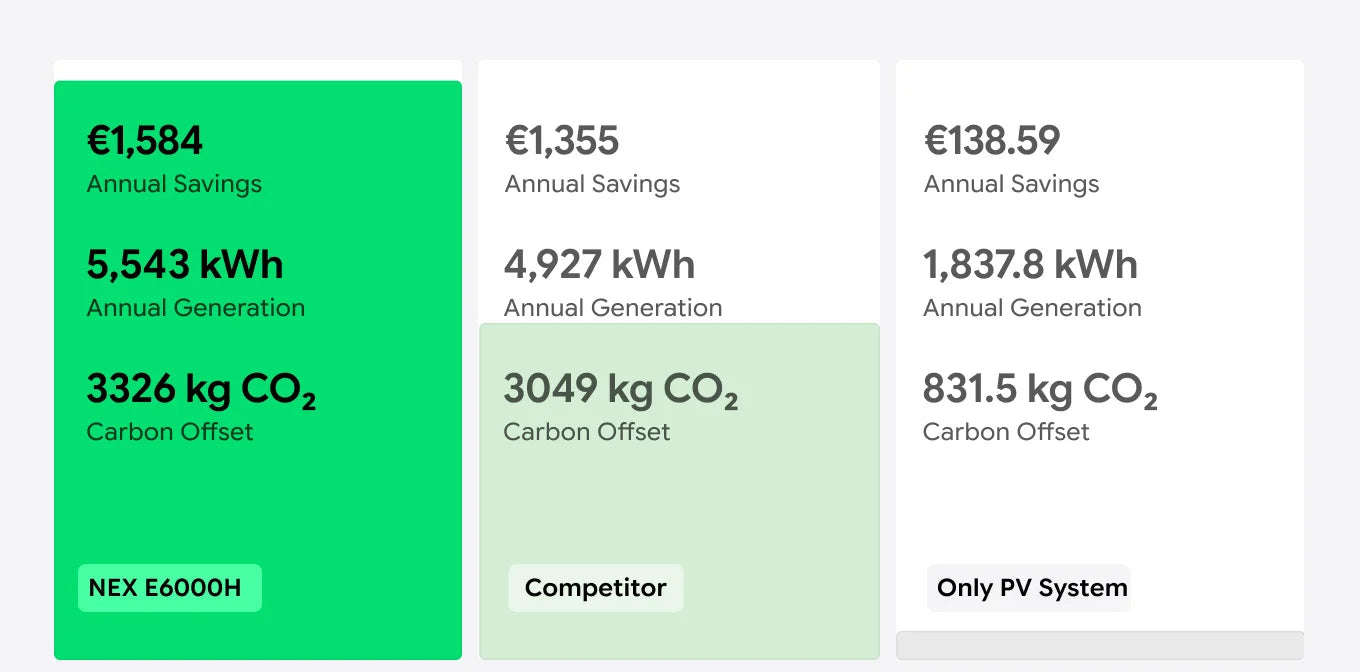Select the €138.59 annual savings value
The width and height of the screenshot is (1360, 672).
(x=992, y=141)
